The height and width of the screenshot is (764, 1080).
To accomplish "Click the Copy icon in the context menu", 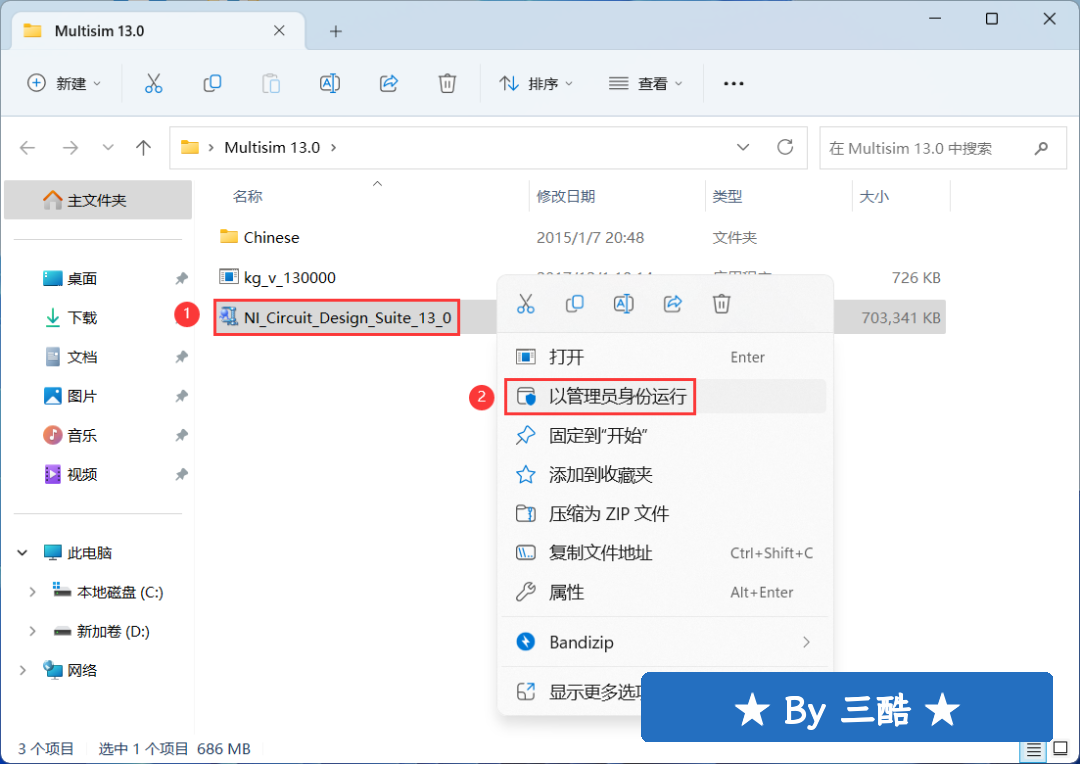I will point(574,304).
